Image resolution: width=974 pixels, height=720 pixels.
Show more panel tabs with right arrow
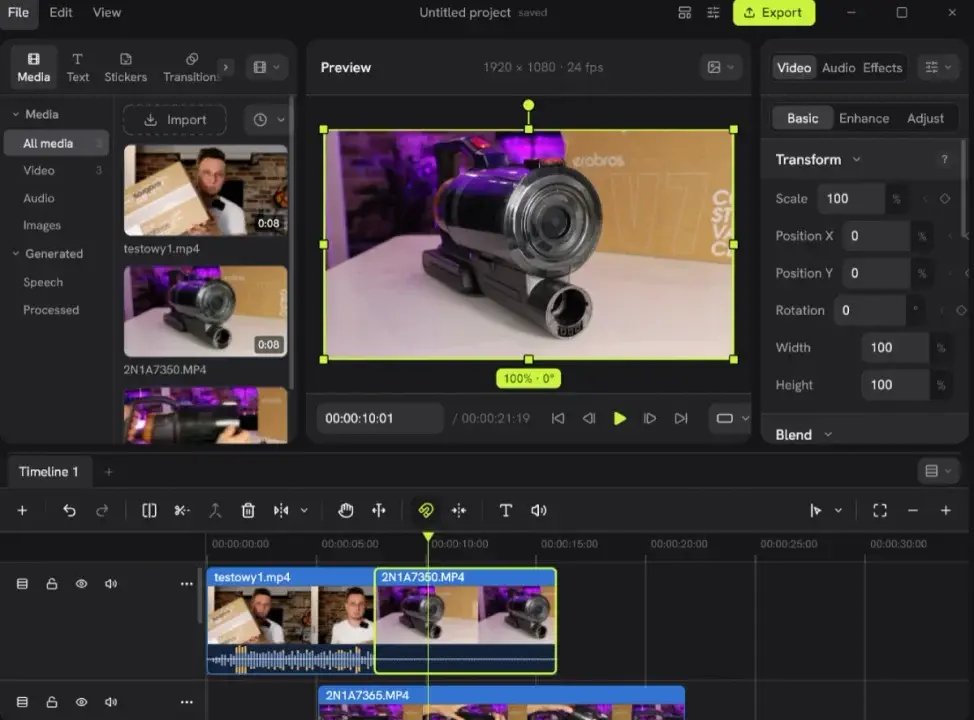(x=225, y=67)
